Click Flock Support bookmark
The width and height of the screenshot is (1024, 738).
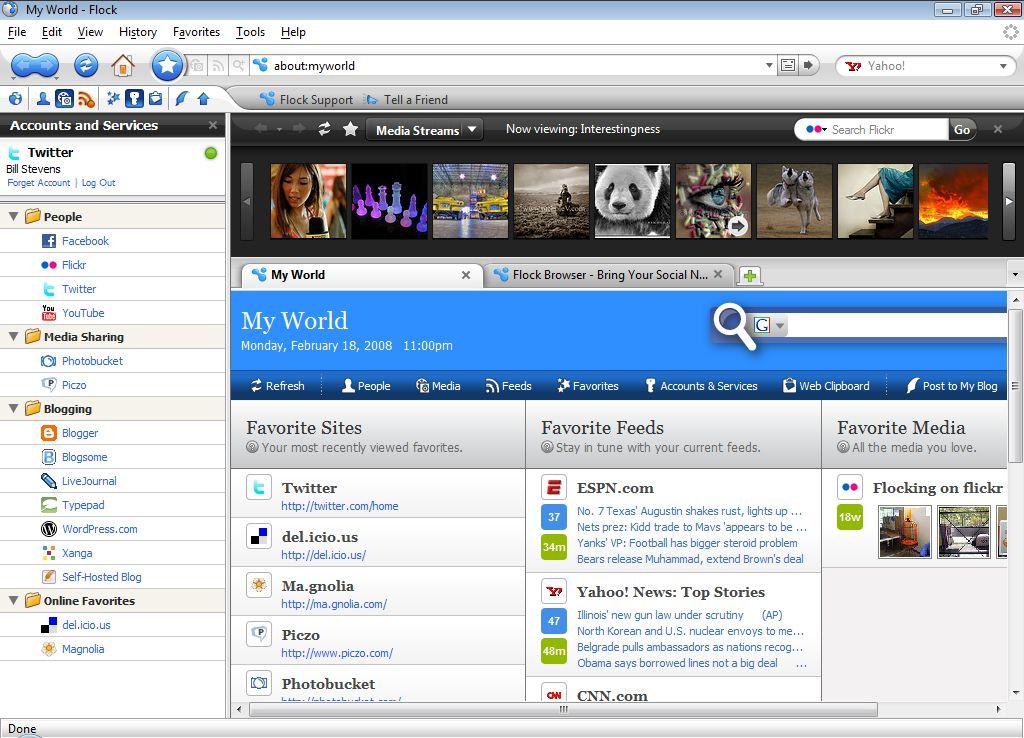306,99
